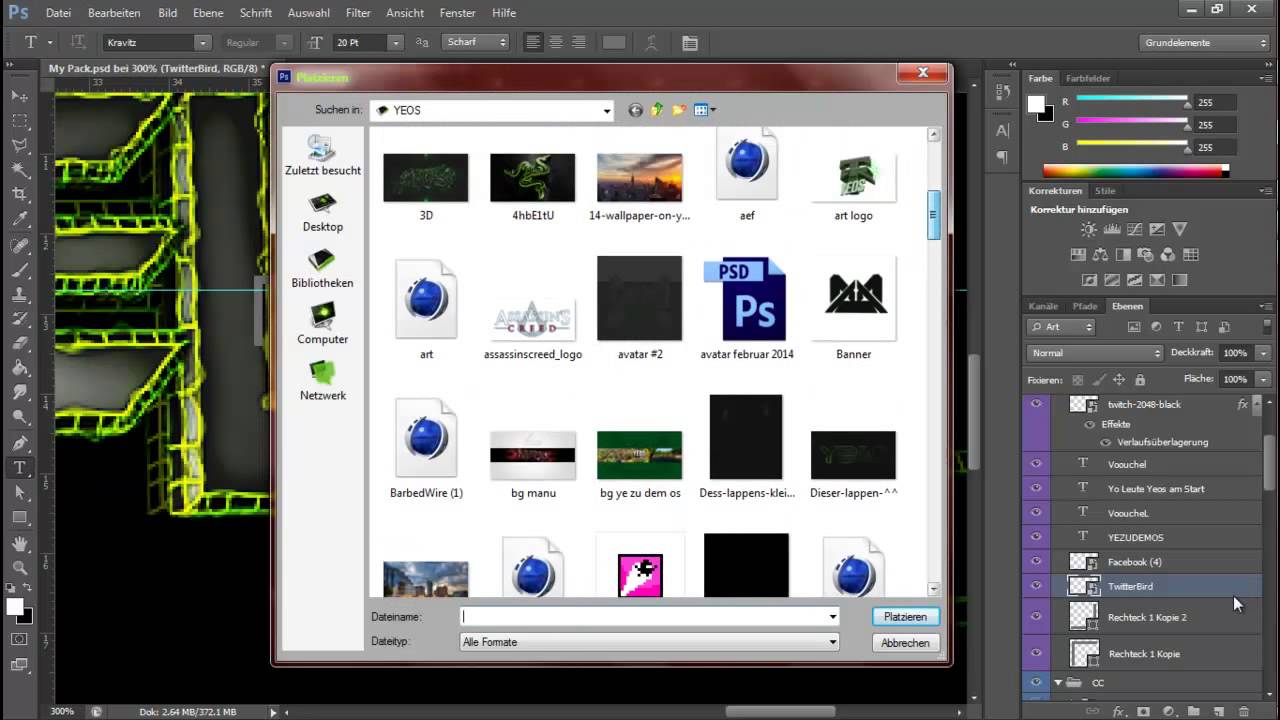Select the Move tool
The height and width of the screenshot is (720, 1280).
pyautogui.click(x=19, y=96)
